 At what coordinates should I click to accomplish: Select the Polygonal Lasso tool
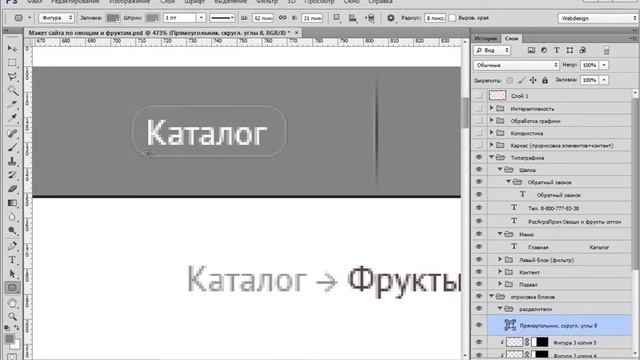12,76
